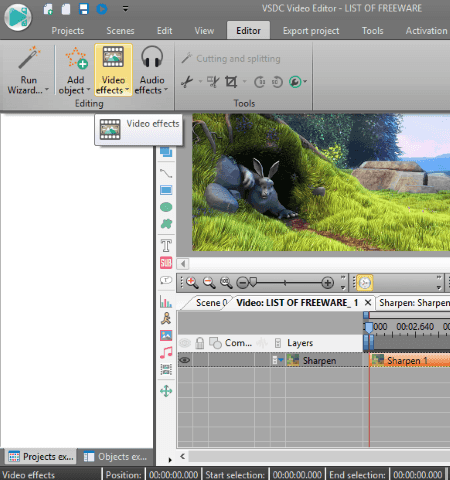
Task: Select the rectangle shape tool
Action: (166, 190)
